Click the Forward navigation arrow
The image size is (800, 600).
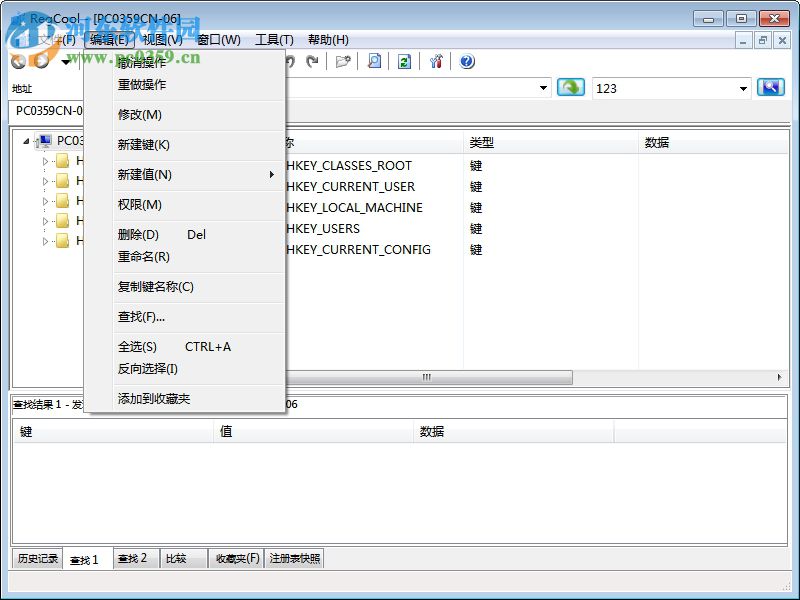[39, 61]
